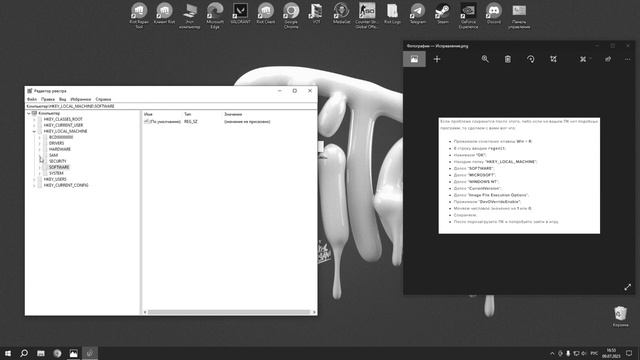Open the Справка menu in Registry Editor
This screenshot has height=360, width=640.
pos(103,99)
